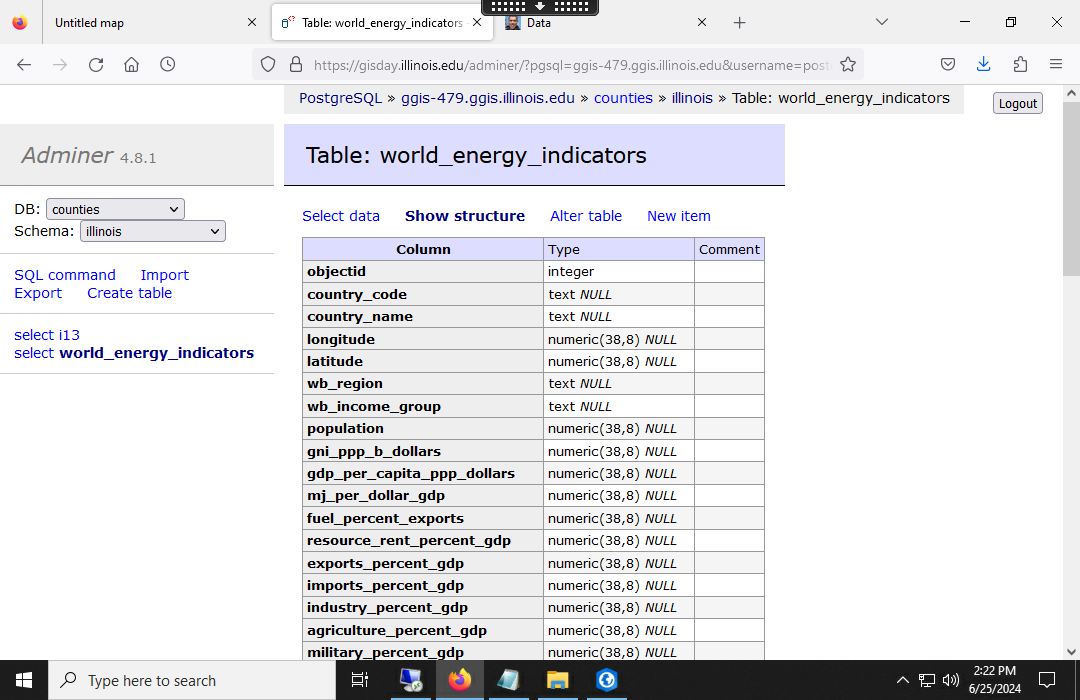
Task: Open new browser tab plus button
Action: (740, 22)
